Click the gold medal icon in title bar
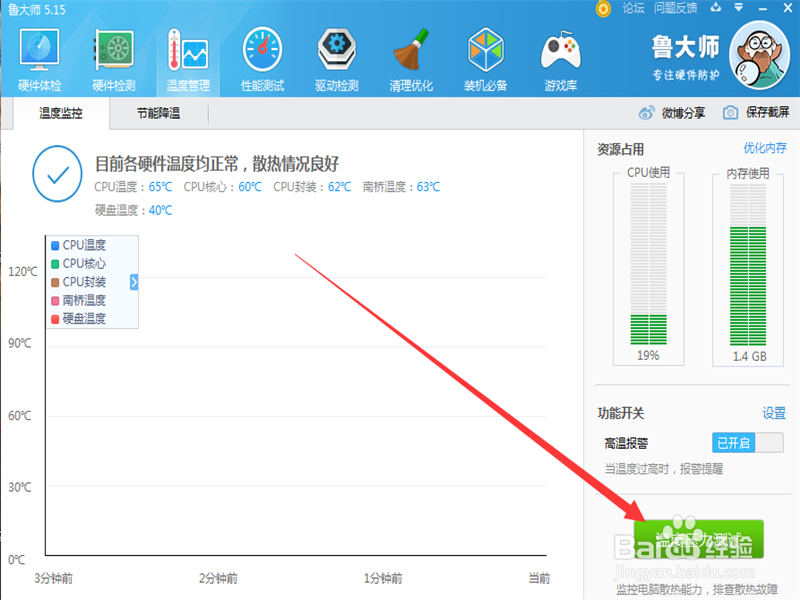The width and height of the screenshot is (800, 600). coord(603,9)
